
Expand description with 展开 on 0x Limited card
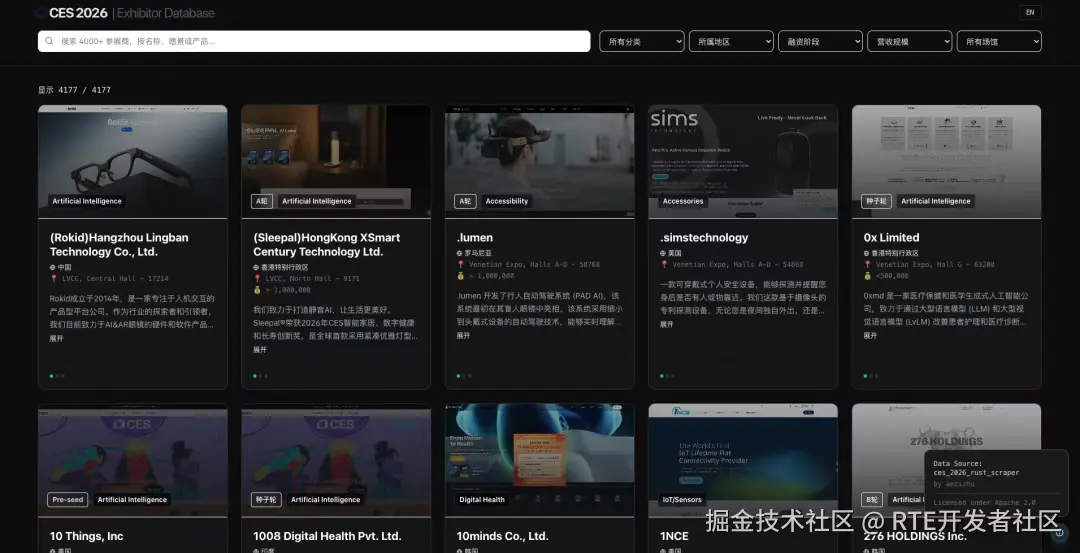coord(870,335)
